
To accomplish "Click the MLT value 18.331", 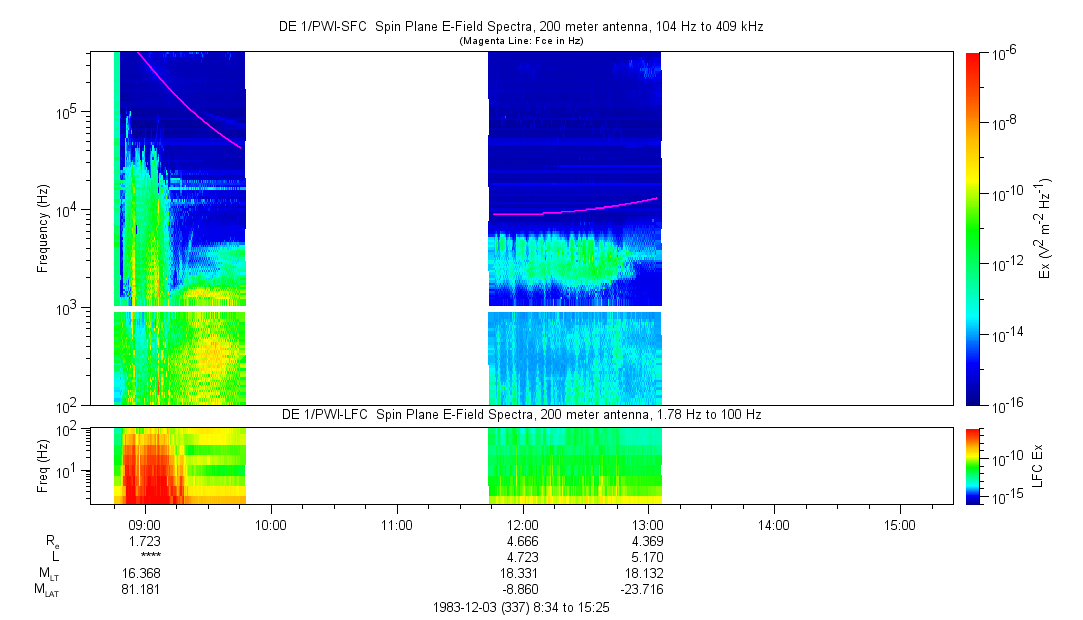I will pos(519,573).
